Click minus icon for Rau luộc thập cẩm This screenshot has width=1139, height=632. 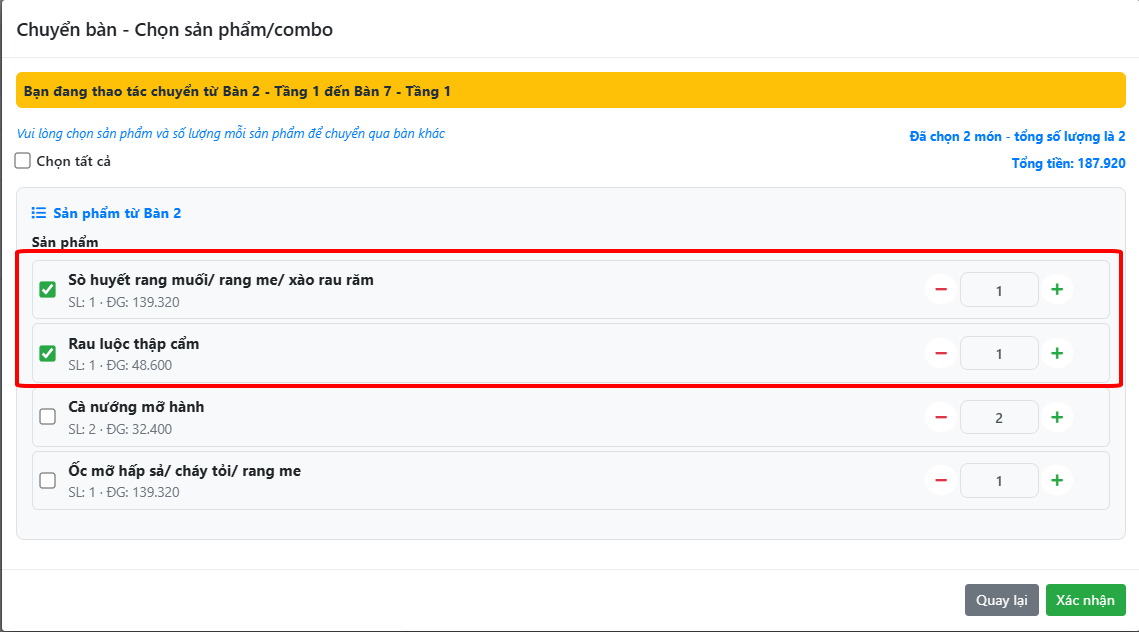[x=940, y=353]
